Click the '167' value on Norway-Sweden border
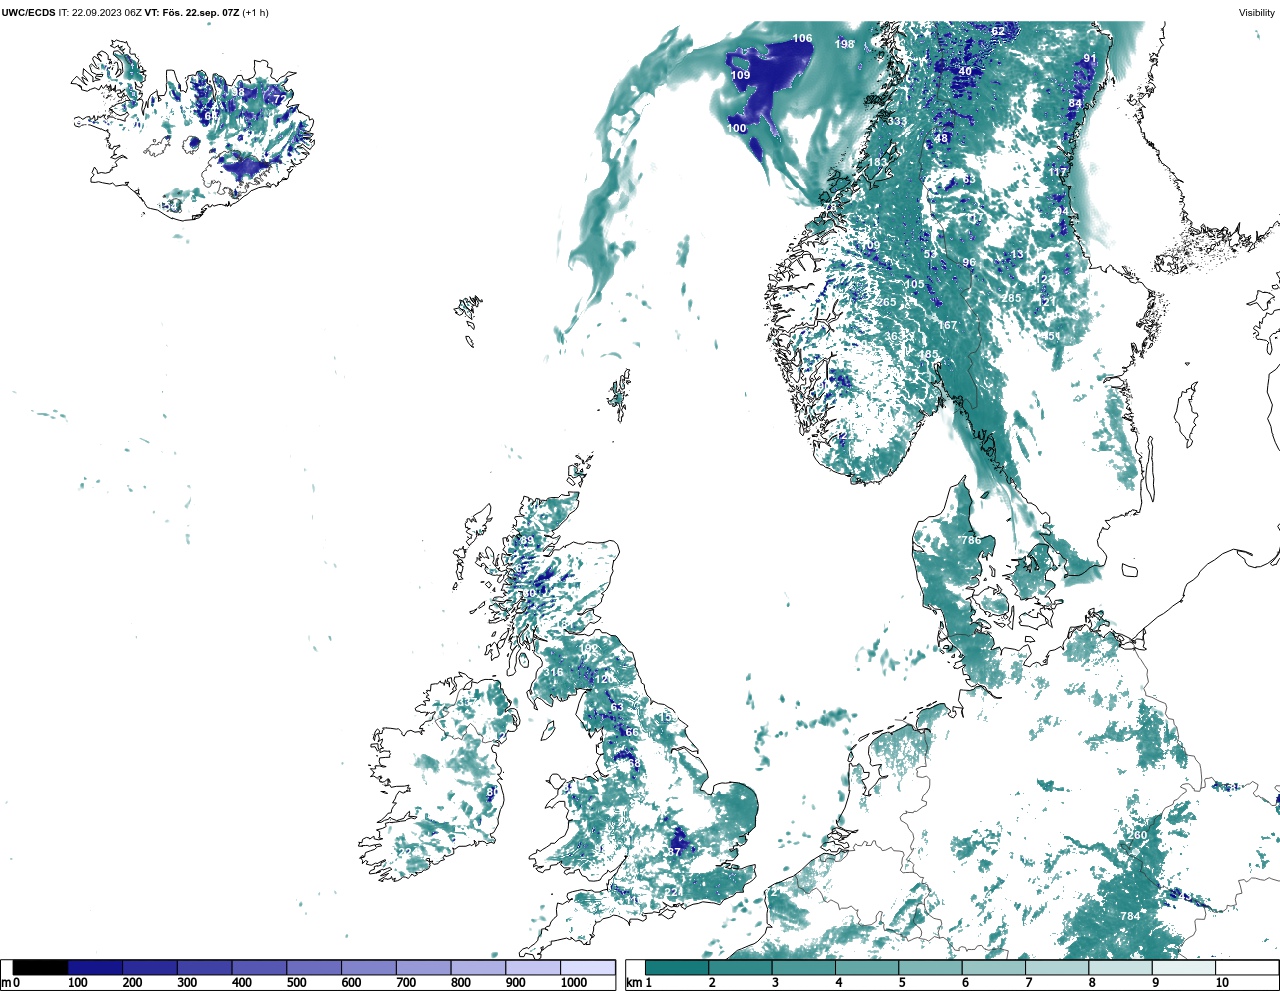This screenshot has width=1280, height=991. 948,326
